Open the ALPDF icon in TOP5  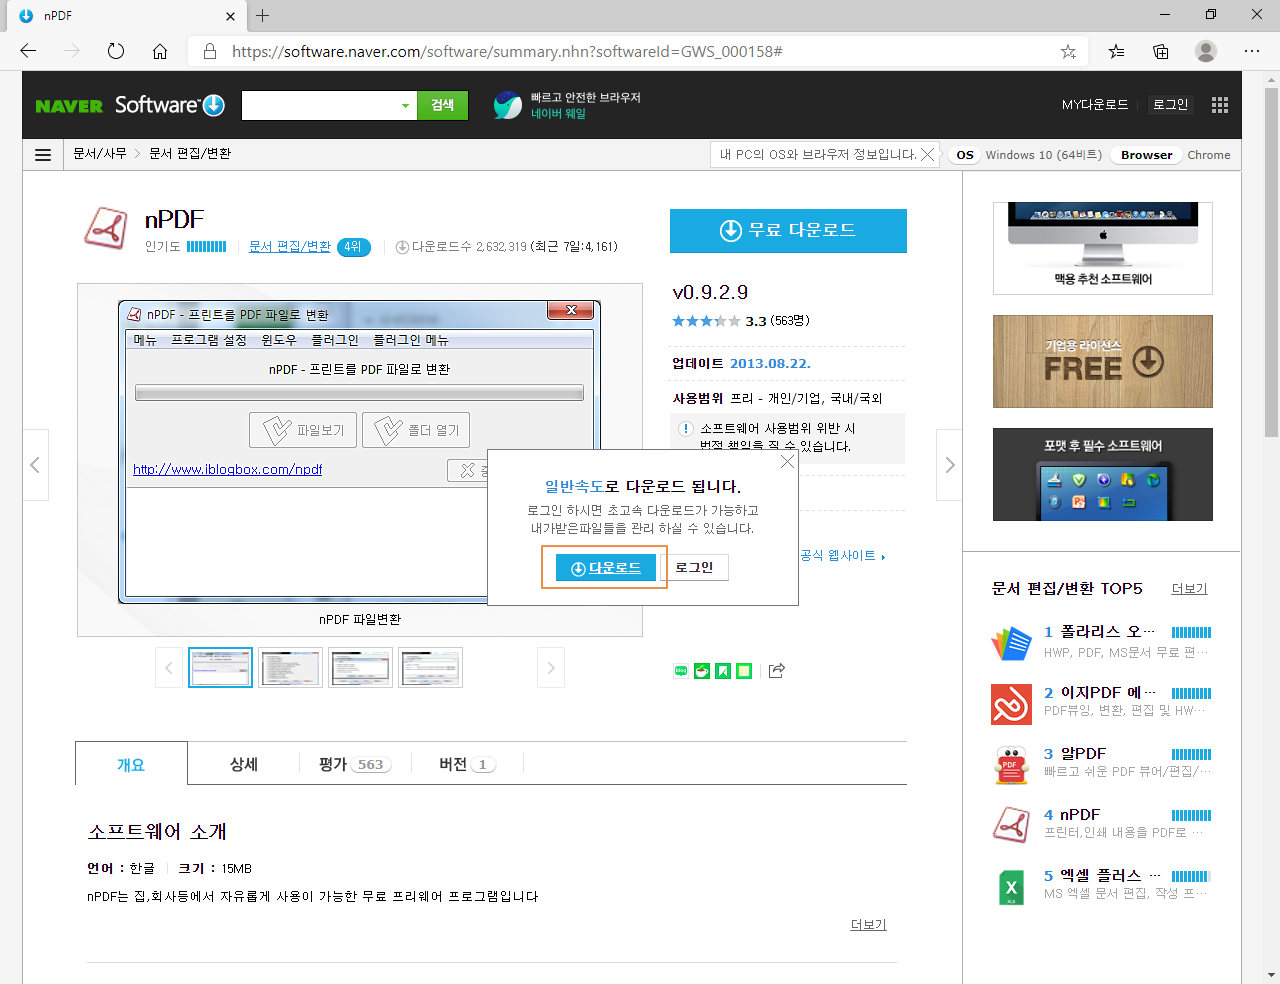pyautogui.click(x=1011, y=765)
